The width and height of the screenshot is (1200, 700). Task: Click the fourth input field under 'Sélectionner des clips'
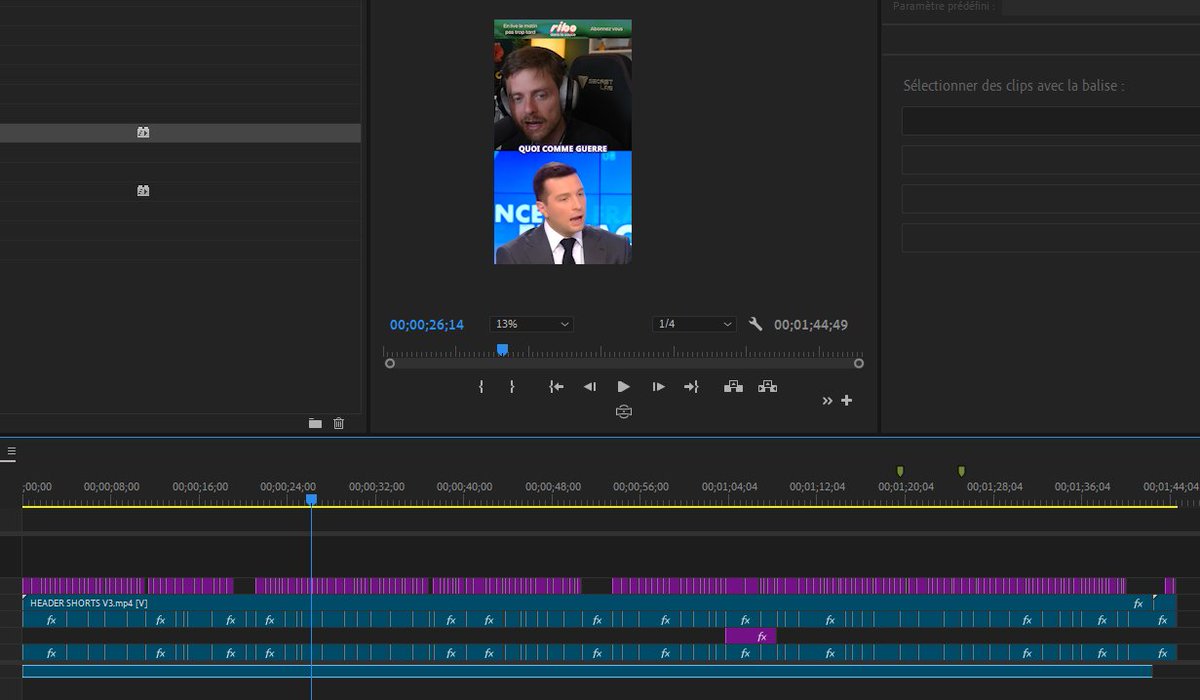[x=1051, y=238]
